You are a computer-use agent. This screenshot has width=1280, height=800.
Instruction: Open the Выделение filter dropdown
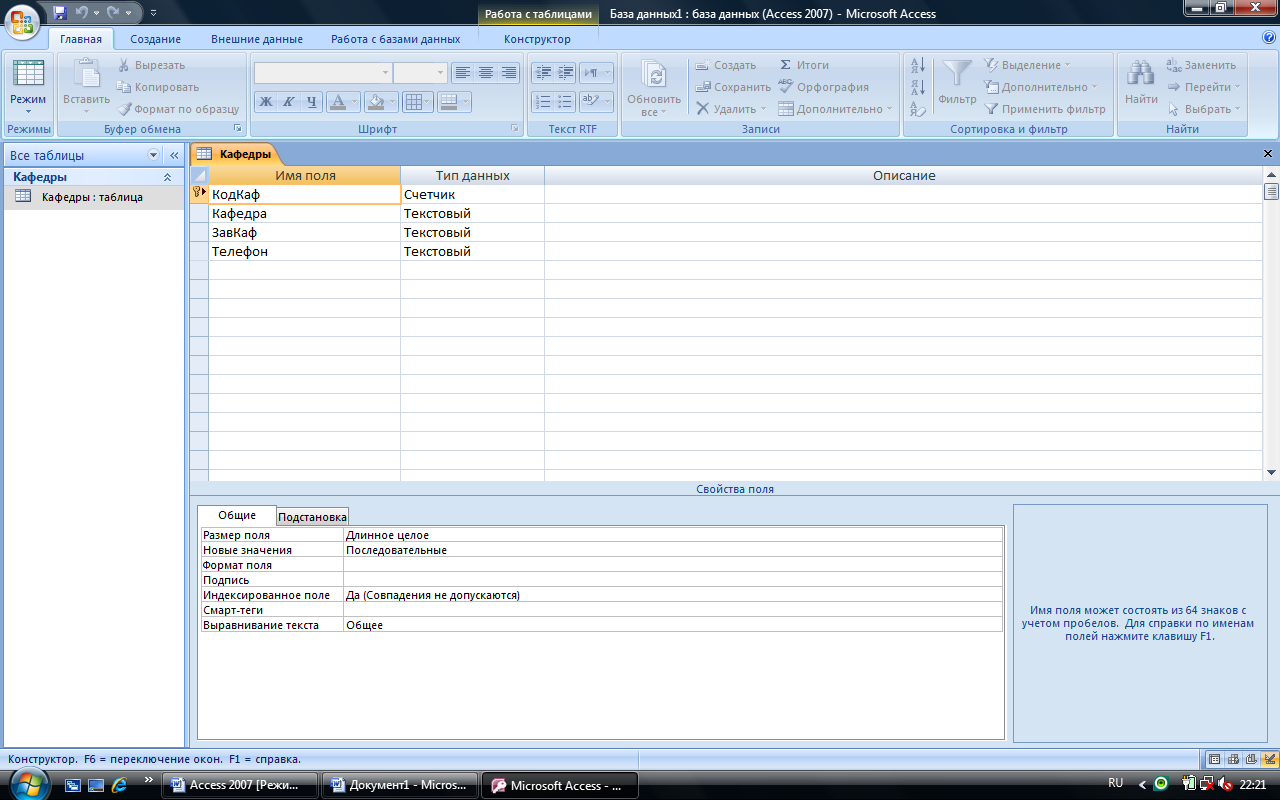(1027, 65)
